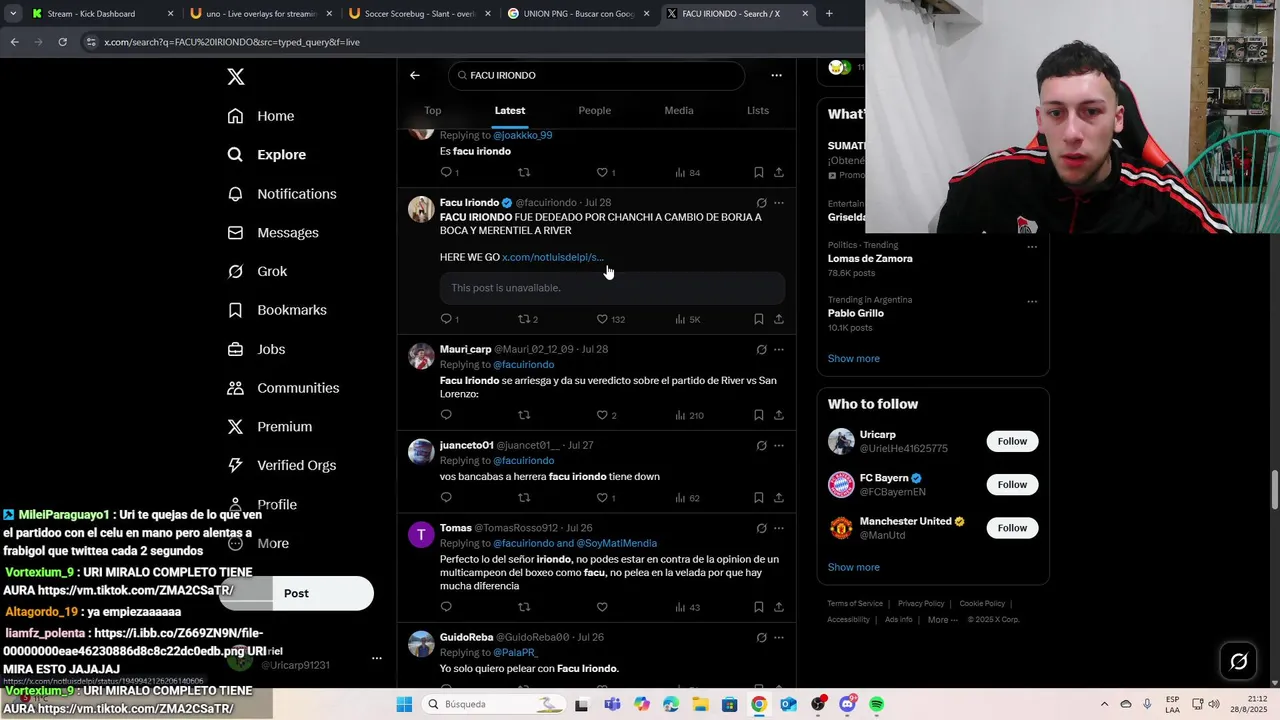Image resolution: width=1280 pixels, height=720 pixels.
Task: Like Mauri_carp's post with 2 likes
Action: [602, 415]
